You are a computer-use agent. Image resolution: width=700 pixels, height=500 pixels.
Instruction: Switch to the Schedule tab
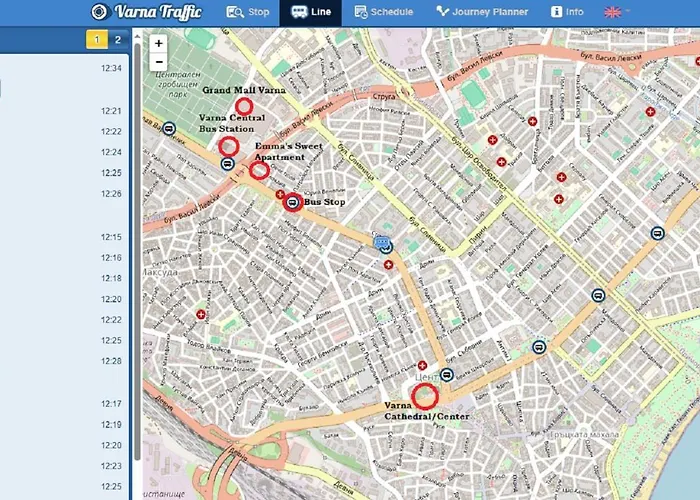coord(382,12)
